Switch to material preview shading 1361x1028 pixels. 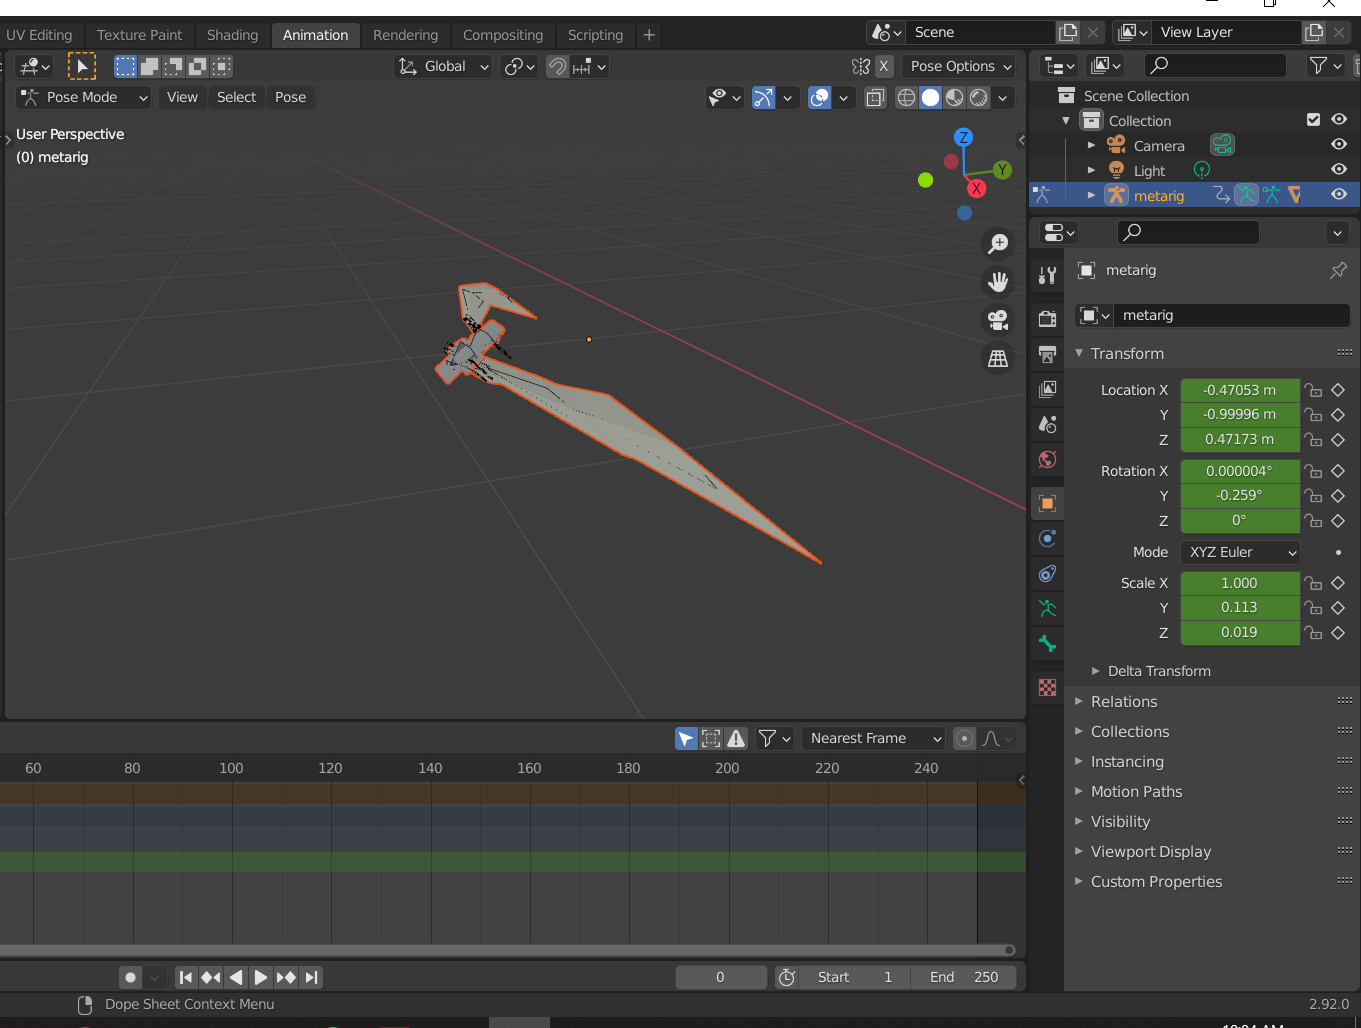pos(954,97)
